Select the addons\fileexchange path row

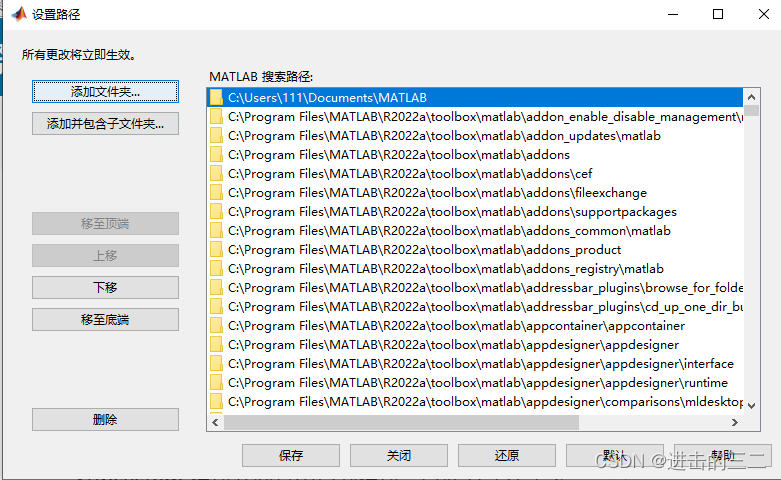pyautogui.click(x=475, y=192)
